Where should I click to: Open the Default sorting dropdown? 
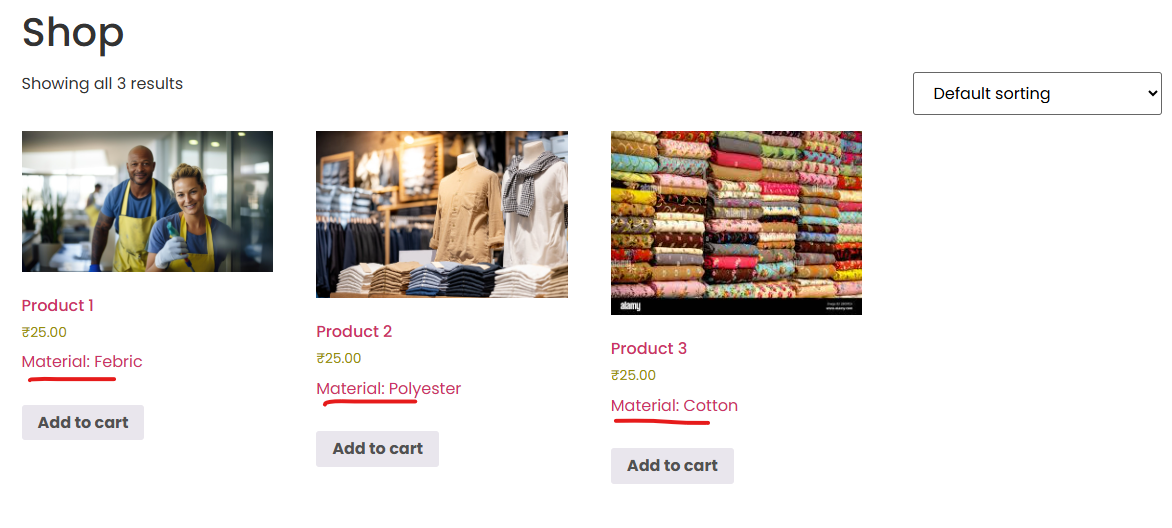pyautogui.click(x=1037, y=93)
